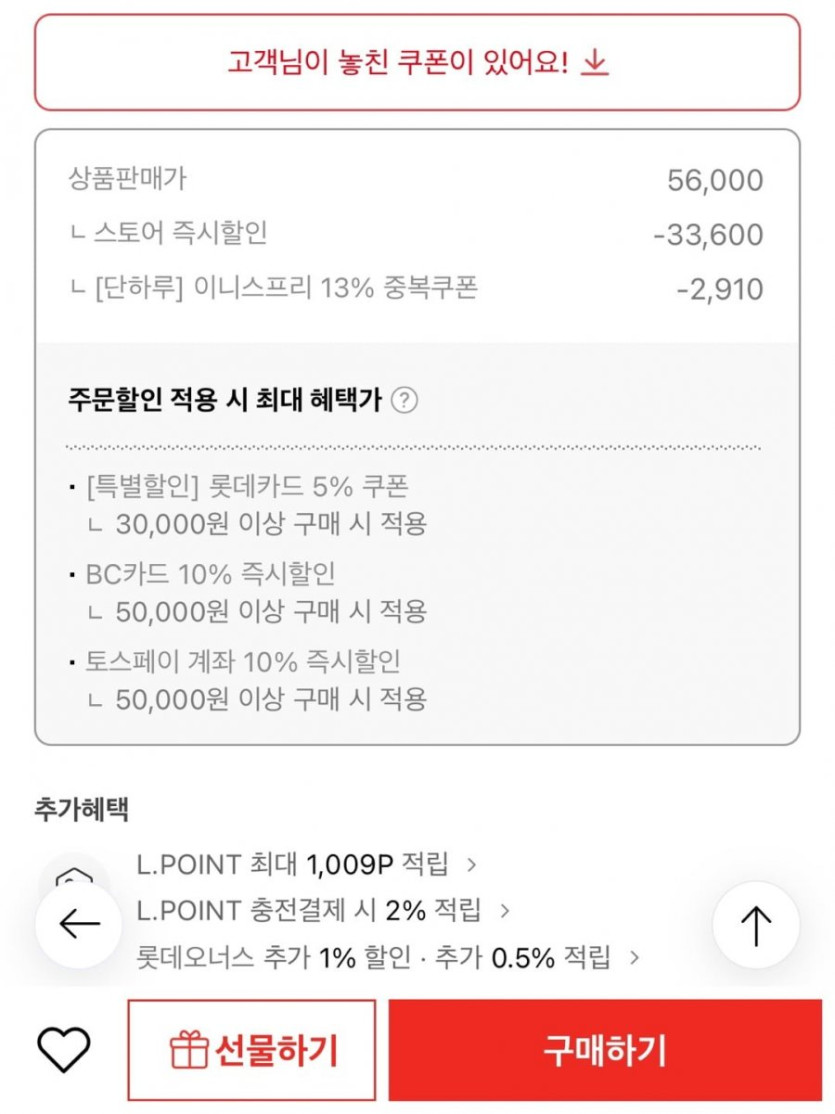Tap the 이니스프리 13% 중복쿠폰 line
Image resolution: width=835 pixels, height=1114 pixels.
(x=285, y=289)
